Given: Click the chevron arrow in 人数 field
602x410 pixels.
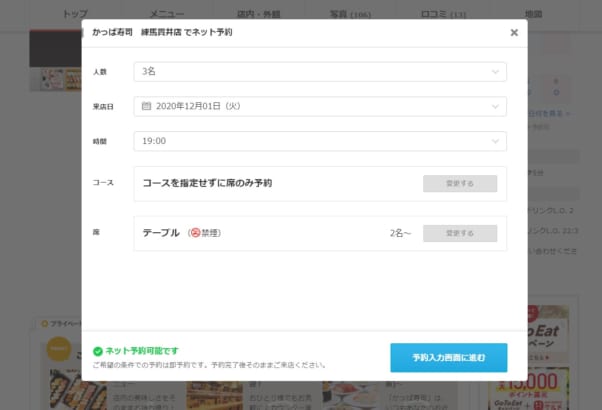Looking at the screenshot, I should pos(495,72).
